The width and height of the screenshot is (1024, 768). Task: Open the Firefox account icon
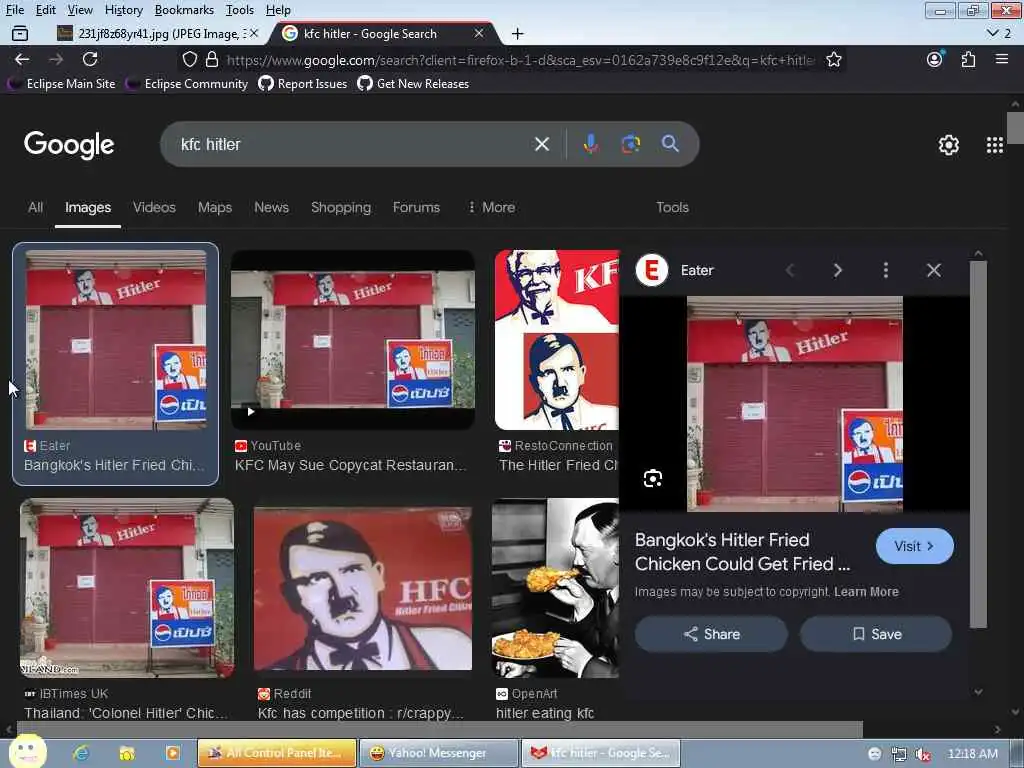(x=935, y=59)
